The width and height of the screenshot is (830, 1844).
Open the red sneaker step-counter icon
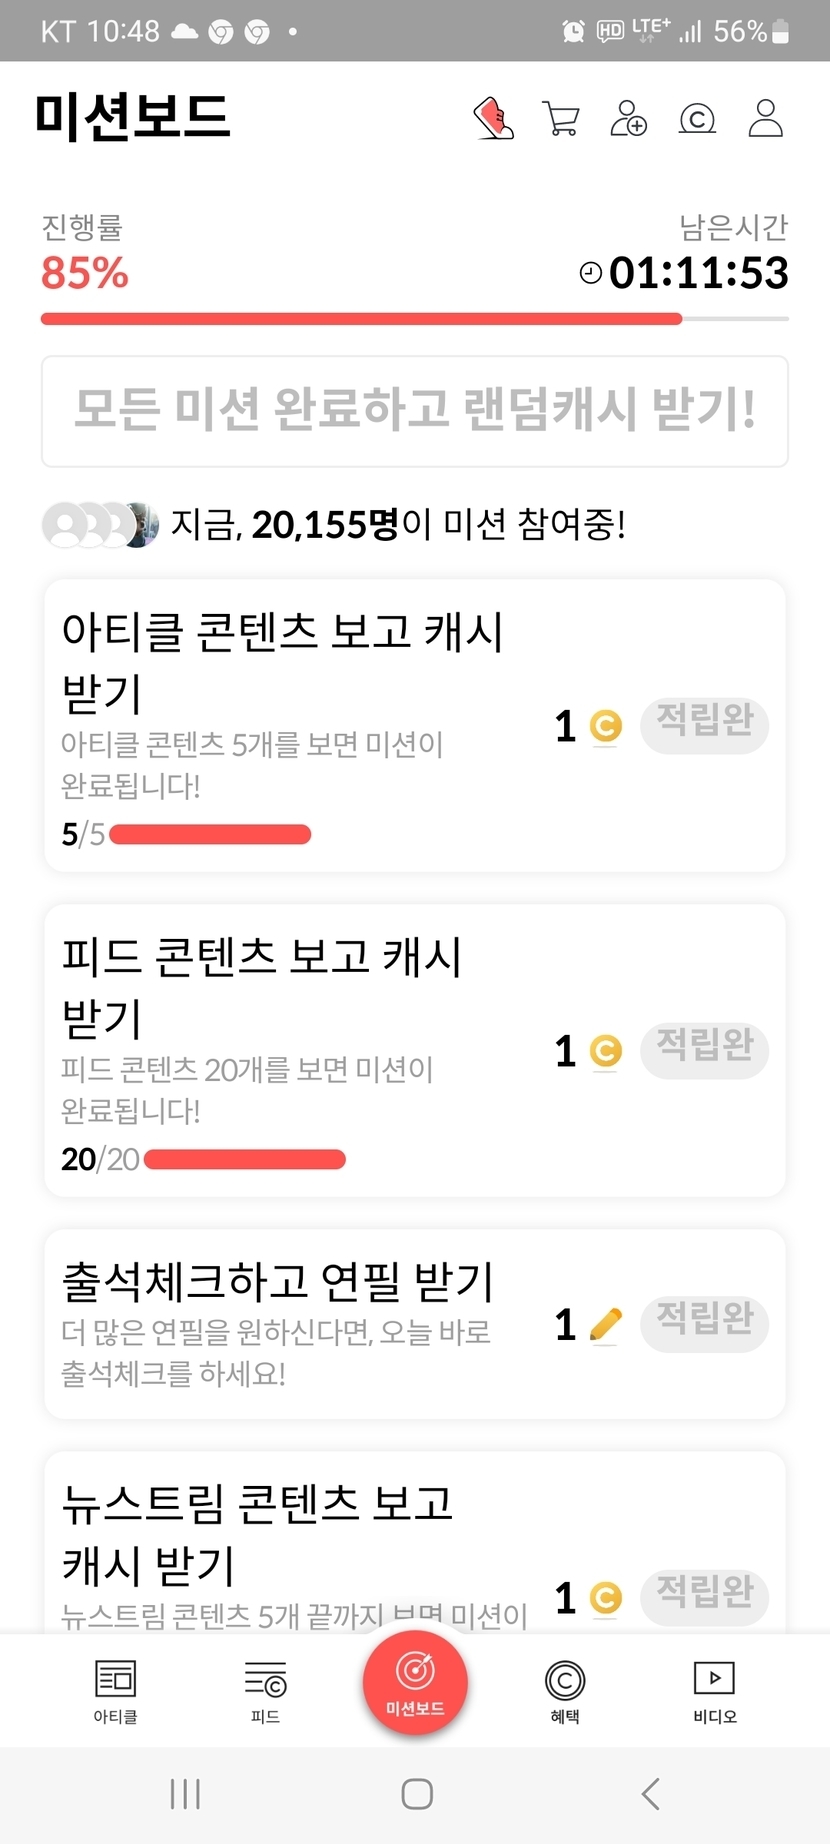[x=493, y=118]
